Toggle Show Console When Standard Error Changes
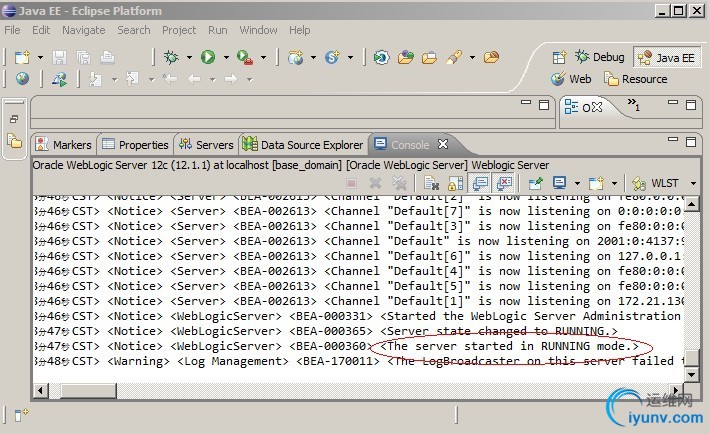The width and height of the screenshot is (709, 434). click(x=505, y=183)
